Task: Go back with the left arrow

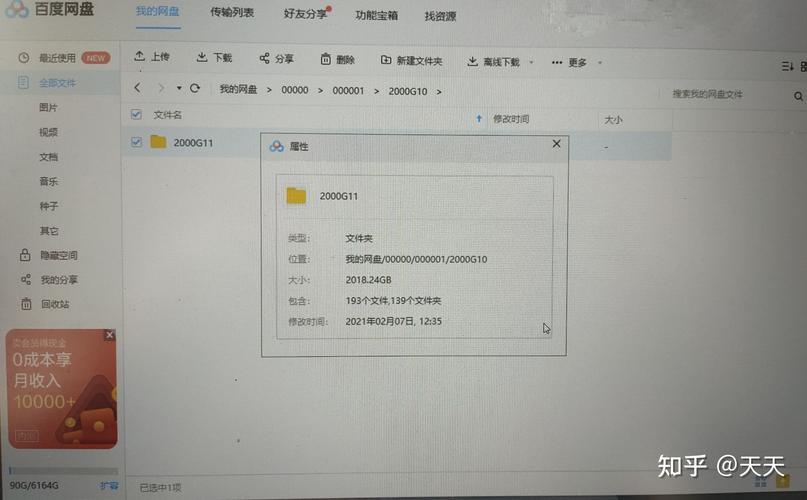Action: click(x=137, y=88)
